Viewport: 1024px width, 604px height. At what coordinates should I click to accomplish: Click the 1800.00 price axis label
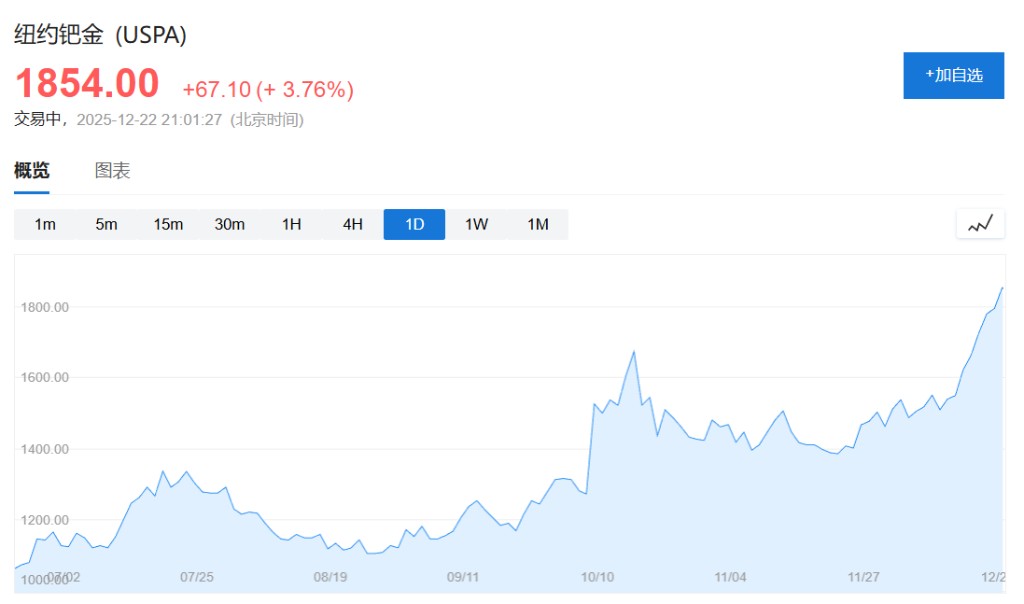point(44,307)
